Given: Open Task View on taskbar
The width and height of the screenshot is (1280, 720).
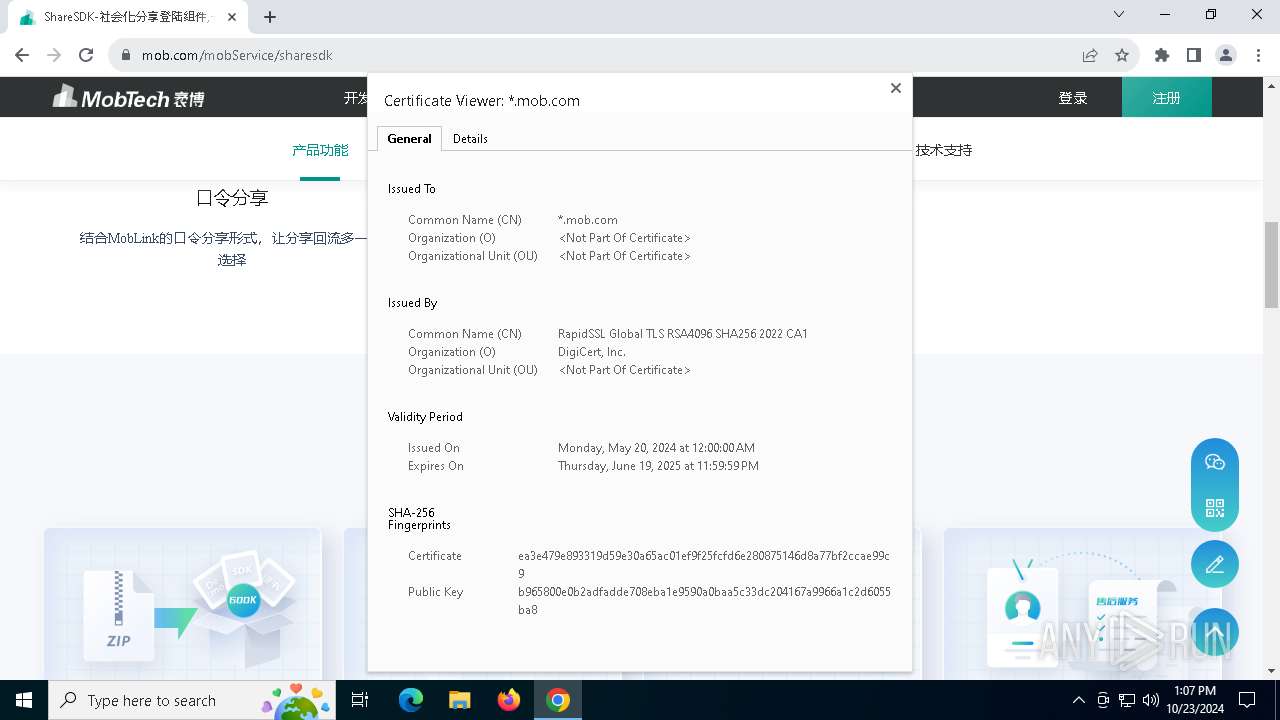Looking at the screenshot, I should pos(360,700).
